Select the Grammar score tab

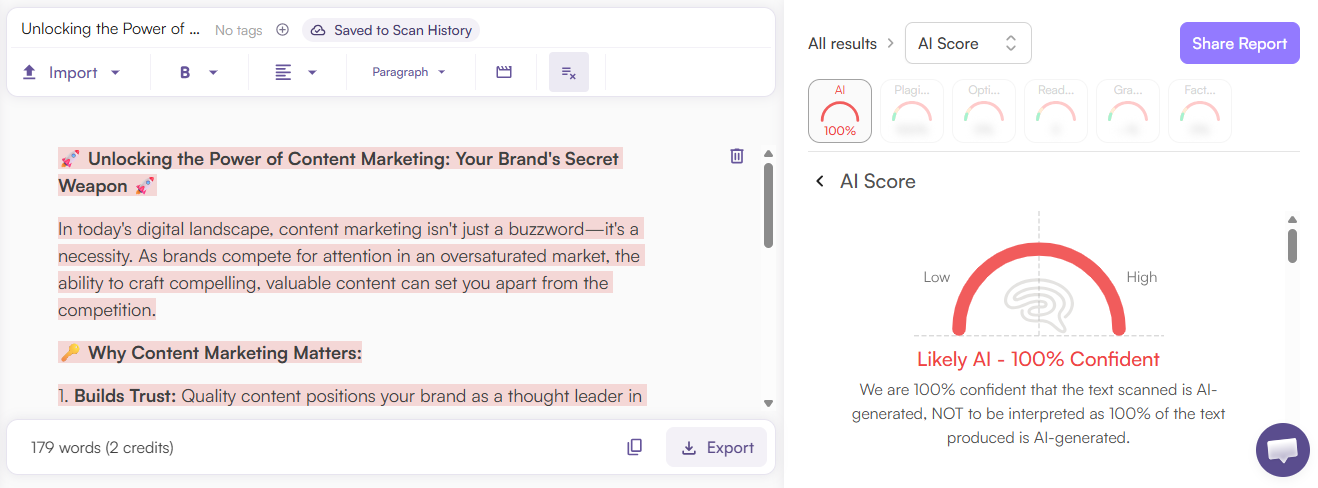tap(1128, 111)
